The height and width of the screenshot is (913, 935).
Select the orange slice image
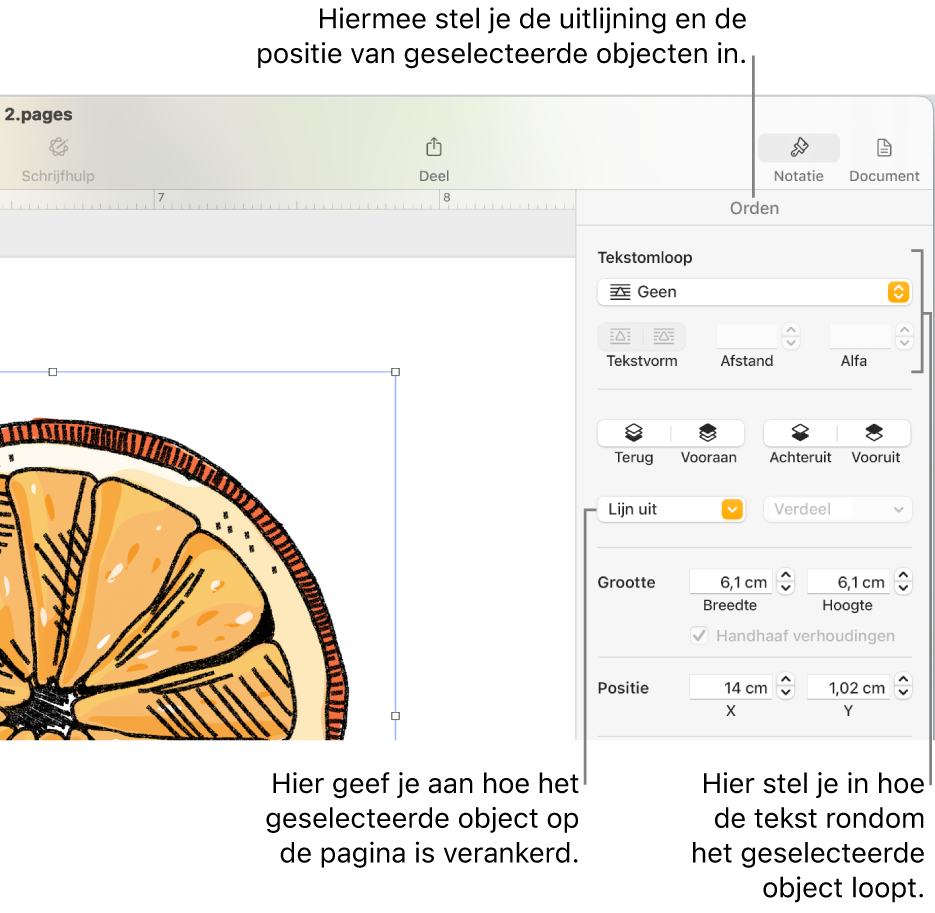click(x=173, y=578)
